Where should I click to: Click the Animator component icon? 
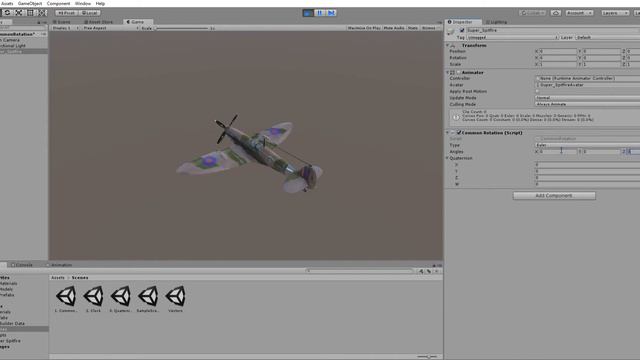point(452,72)
